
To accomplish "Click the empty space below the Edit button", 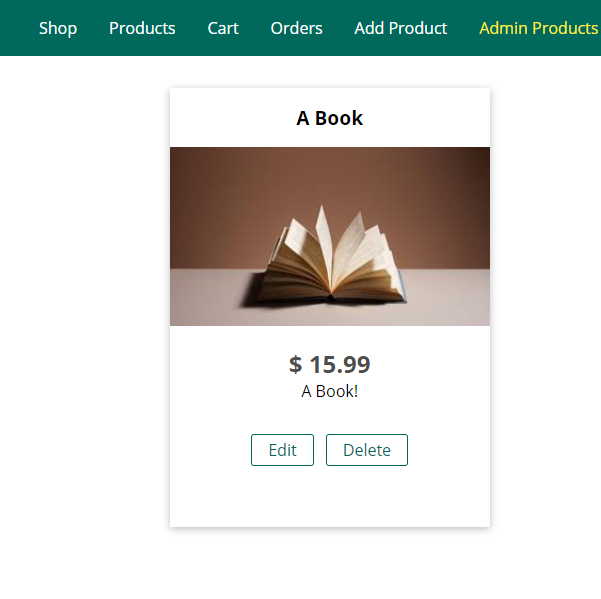I will pyautogui.click(x=282, y=497).
